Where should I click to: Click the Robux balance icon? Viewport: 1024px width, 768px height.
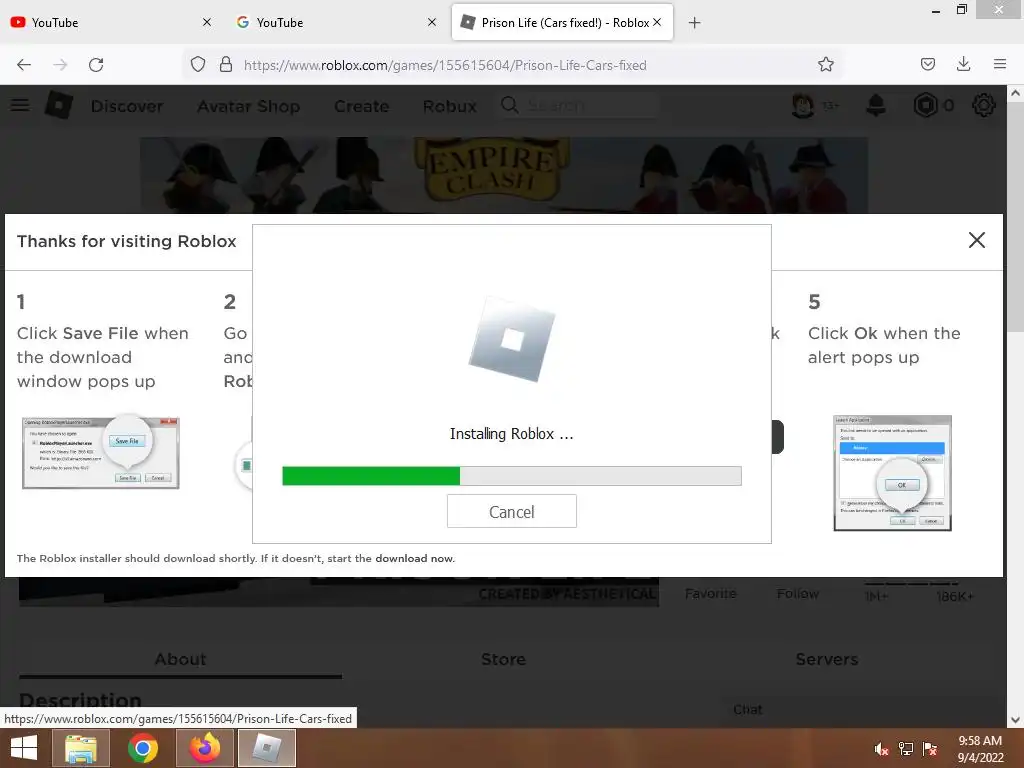click(925, 105)
